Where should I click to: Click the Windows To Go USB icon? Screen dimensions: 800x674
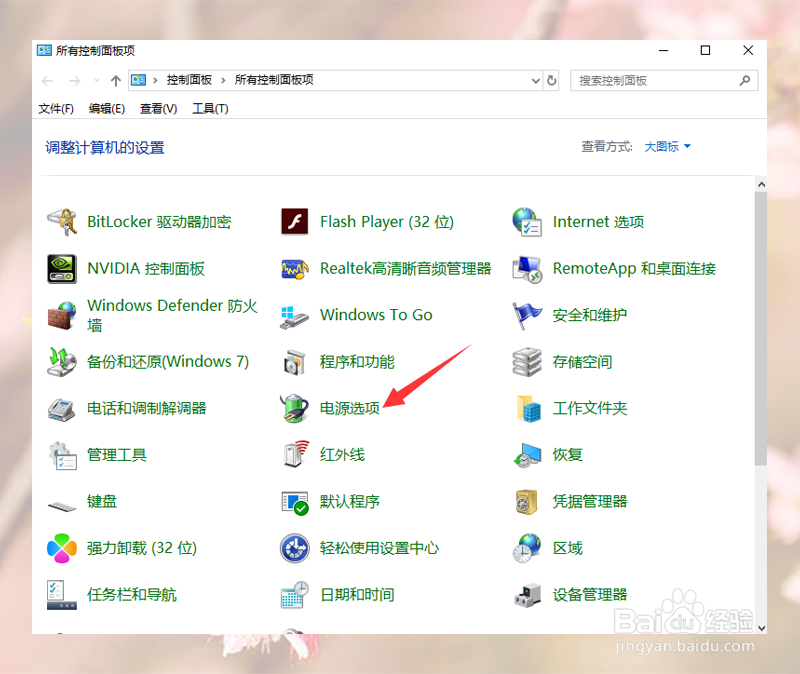294,316
